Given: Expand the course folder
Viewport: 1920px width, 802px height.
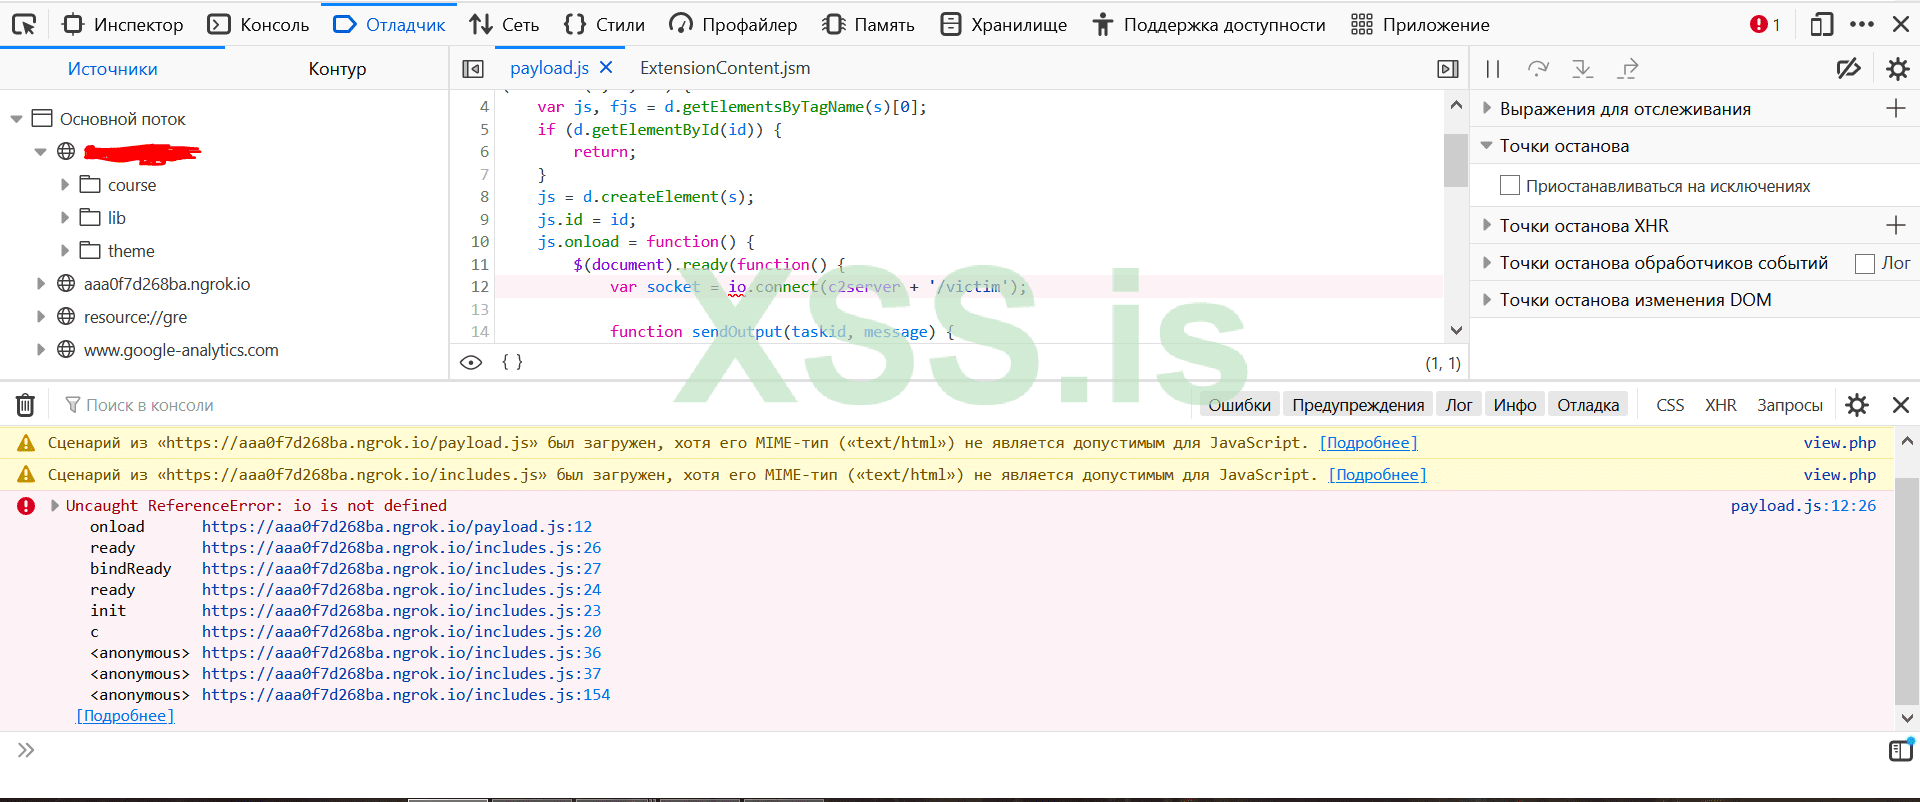Looking at the screenshot, I should pyautogui.click(x=65, y=185).
